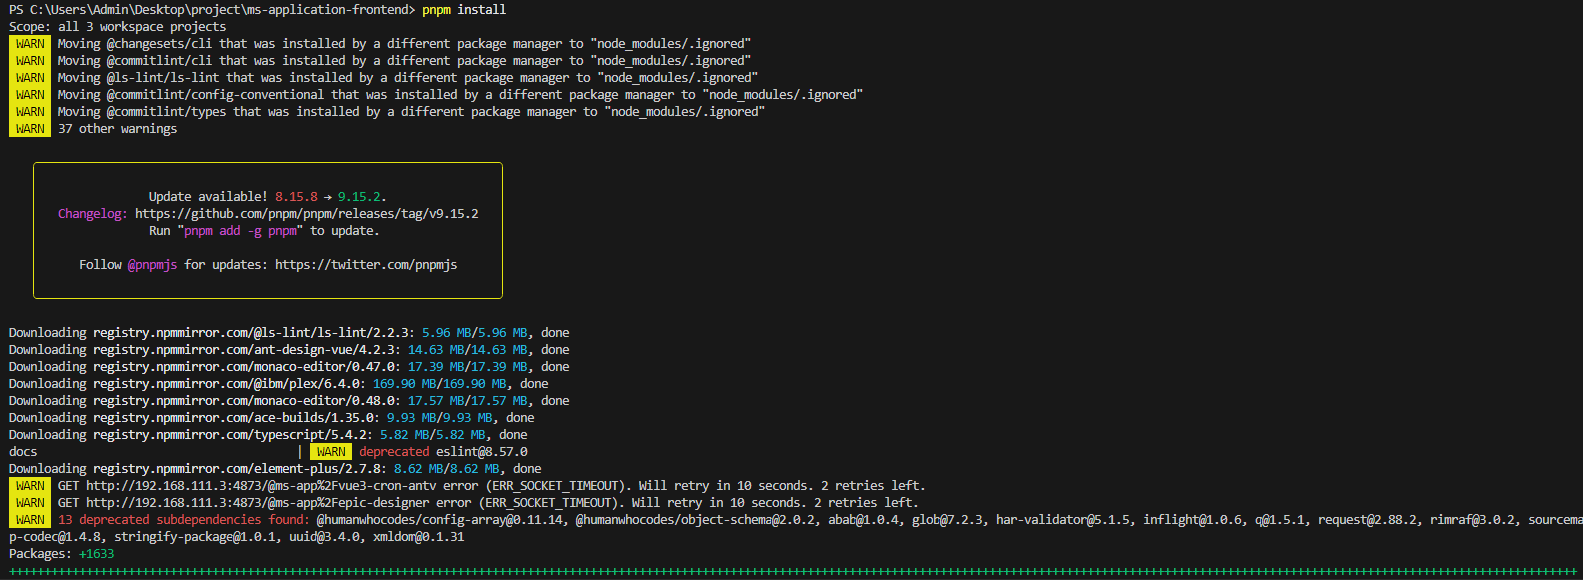1583x580 pixels.
Task: Click the ace-builds/1.35.0 registry download URL
Action: pos(235,418)
